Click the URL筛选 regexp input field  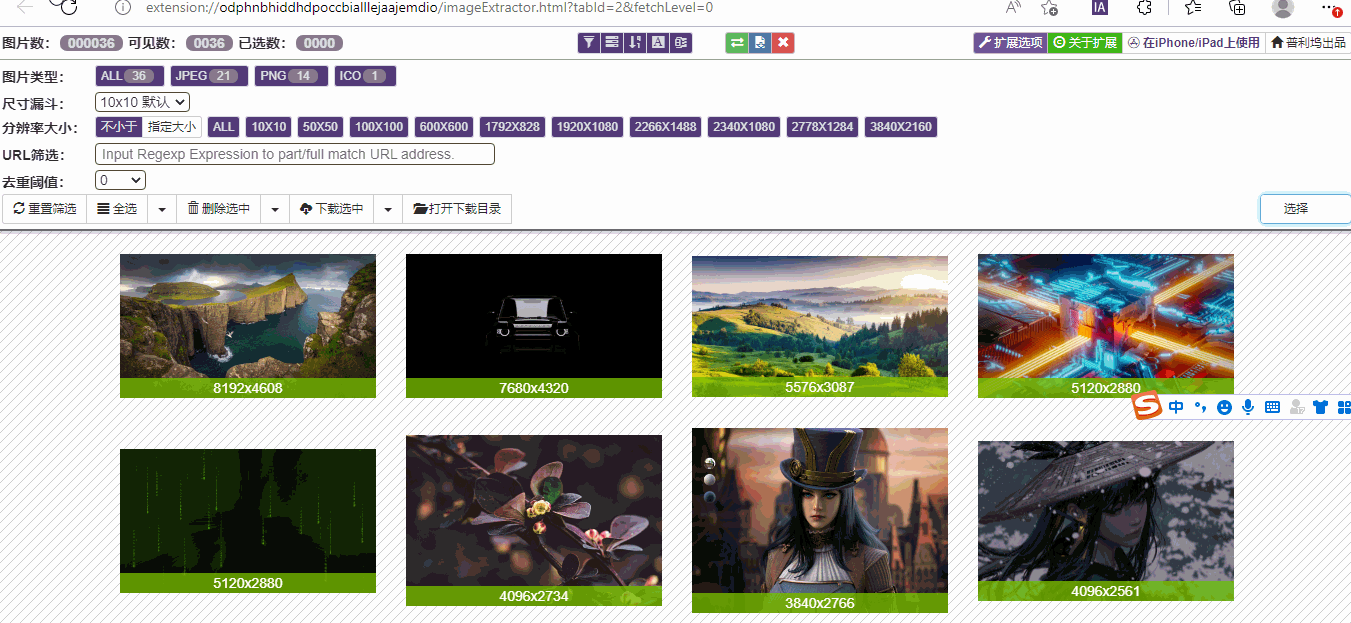[295, 154]
